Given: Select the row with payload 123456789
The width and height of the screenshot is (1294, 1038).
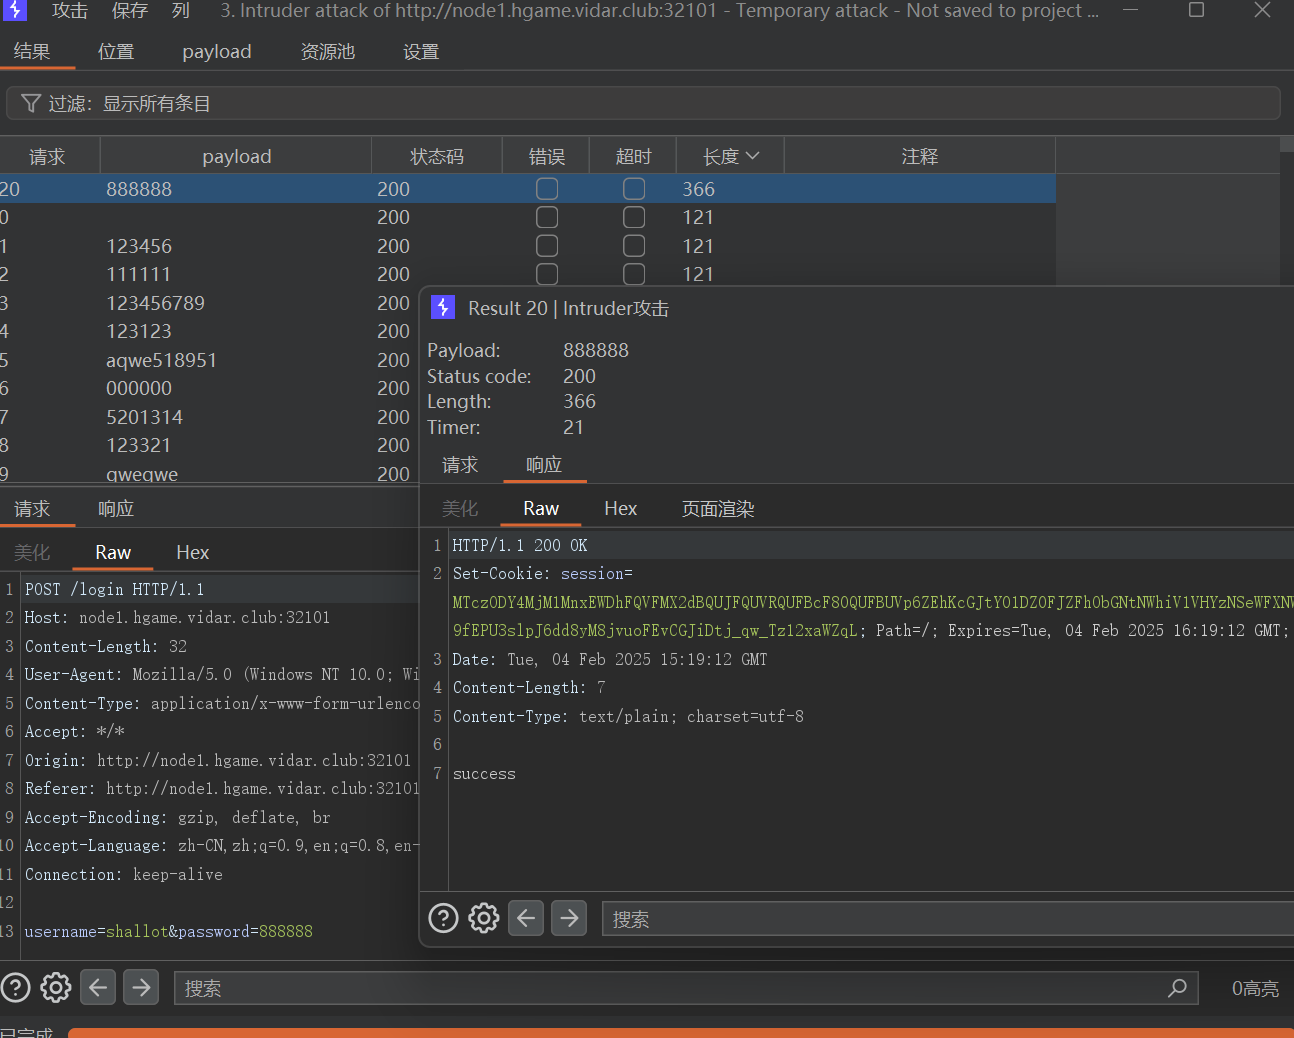Looking at the screenshot, I should 208,303.
